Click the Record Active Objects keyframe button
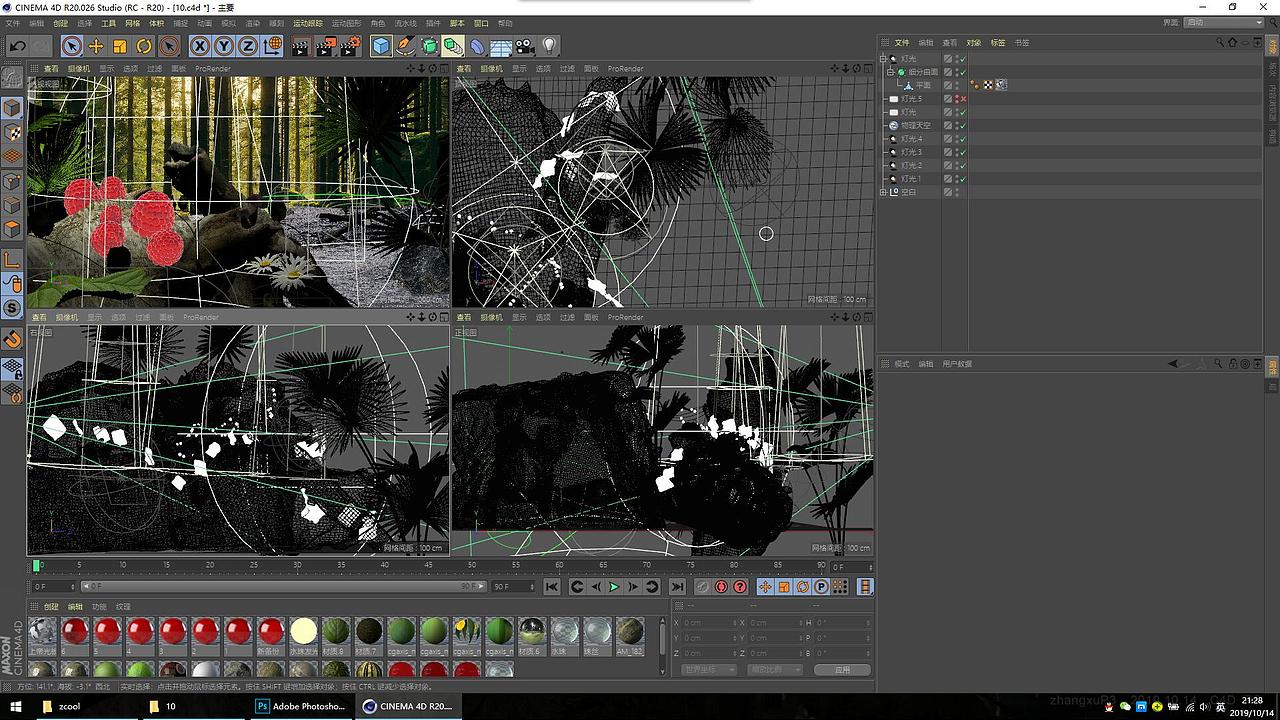This screenshot has width=1280, height=720. coord(702,587)
